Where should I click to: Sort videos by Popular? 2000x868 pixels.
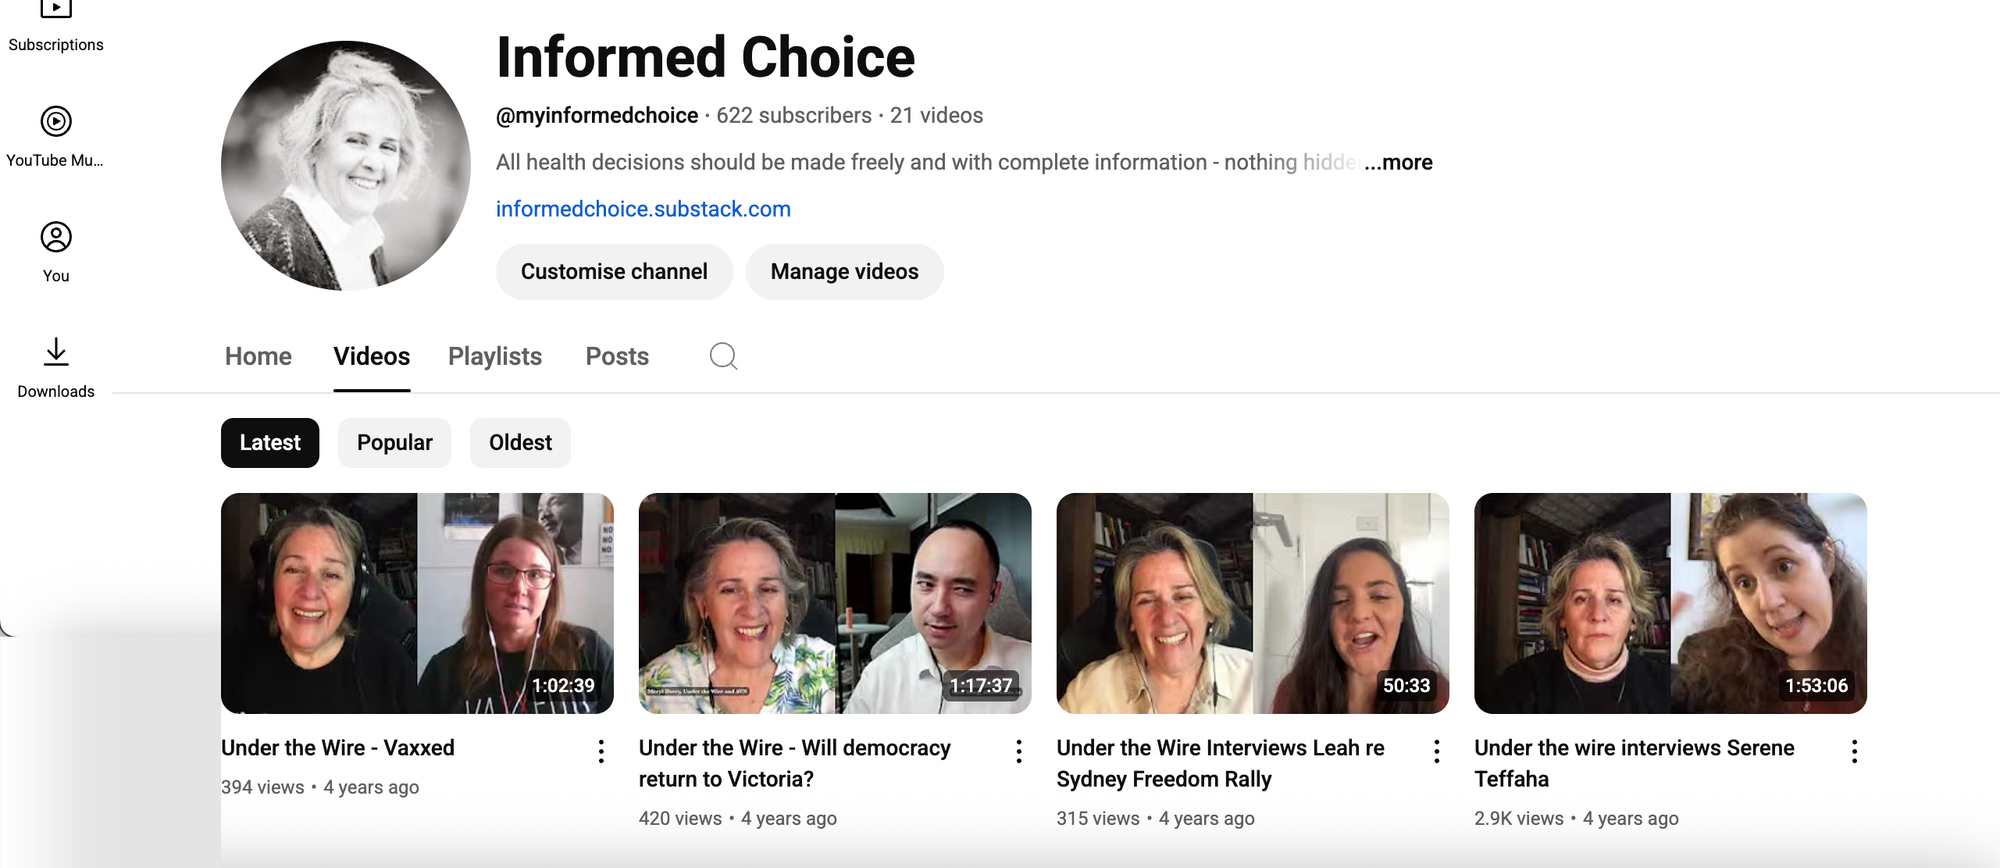(x=394, y=443)
